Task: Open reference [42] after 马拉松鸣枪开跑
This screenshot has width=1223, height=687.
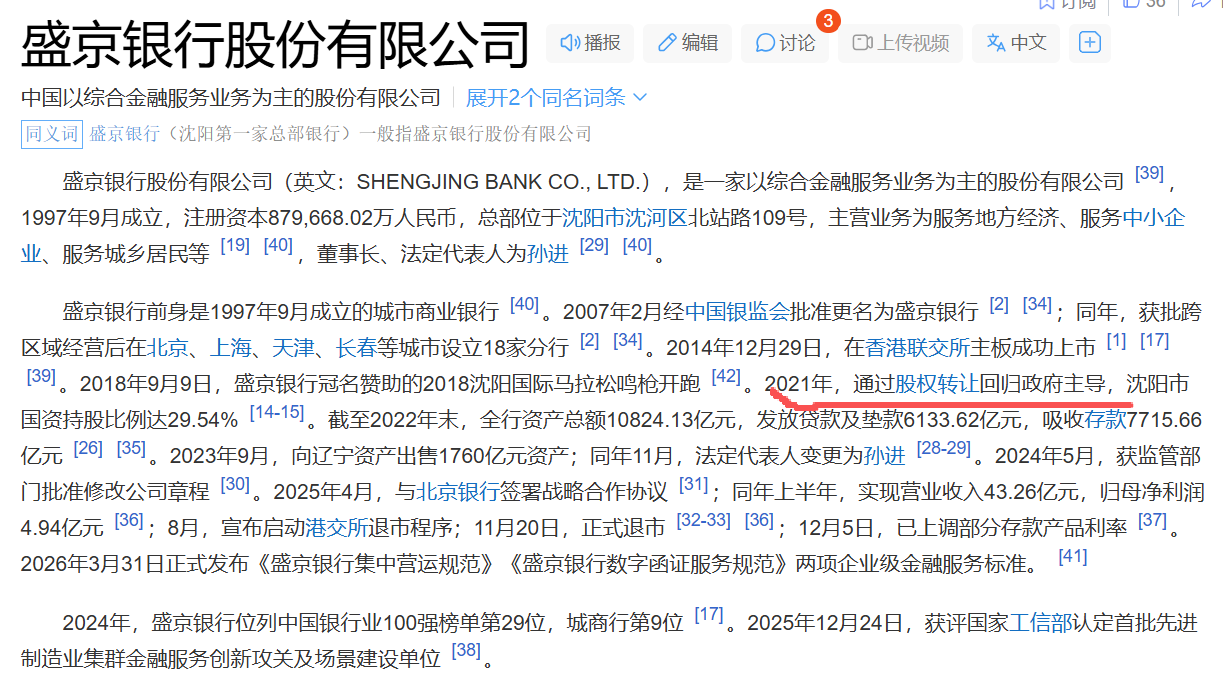Action: click(726, 376)
